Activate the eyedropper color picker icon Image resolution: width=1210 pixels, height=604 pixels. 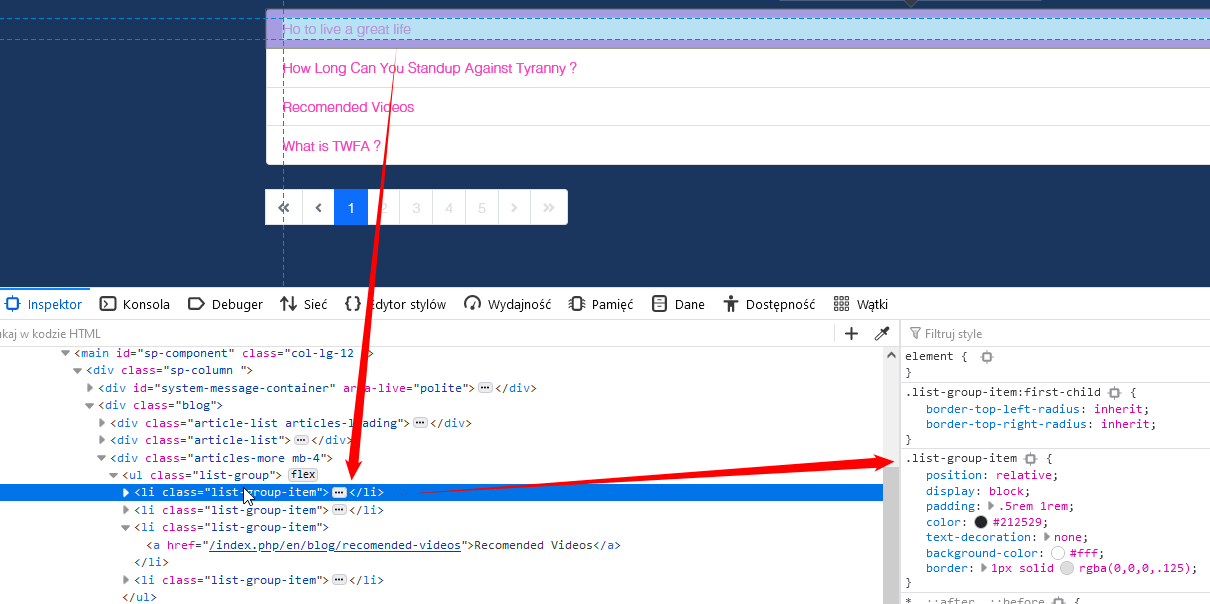click(x=882, y=334)
